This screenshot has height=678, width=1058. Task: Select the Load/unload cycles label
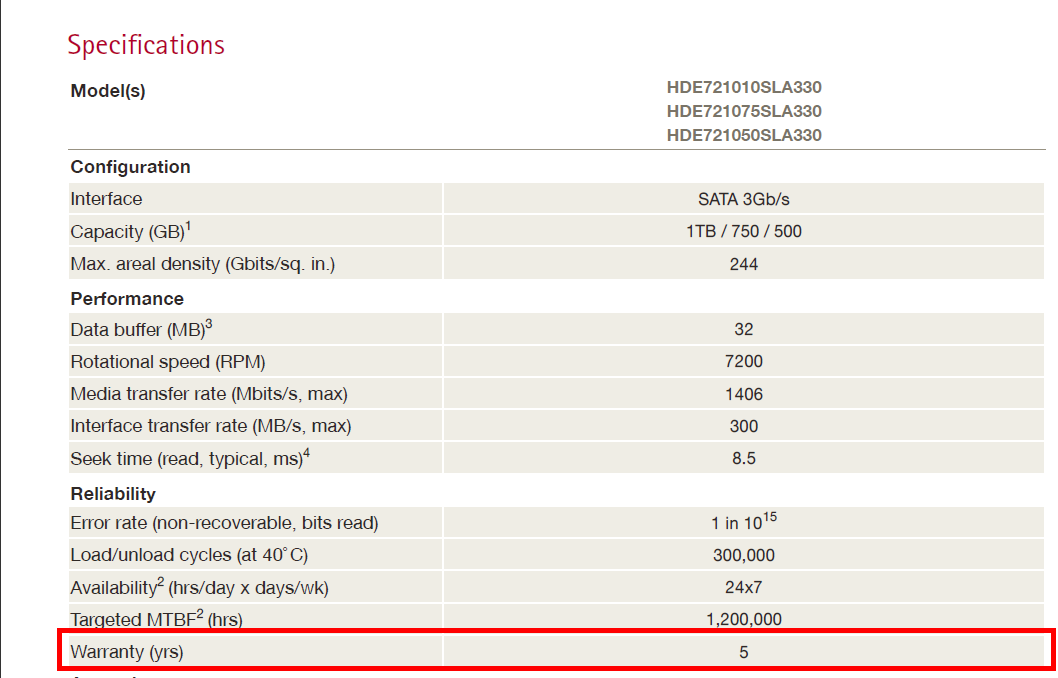coord(190,555)
